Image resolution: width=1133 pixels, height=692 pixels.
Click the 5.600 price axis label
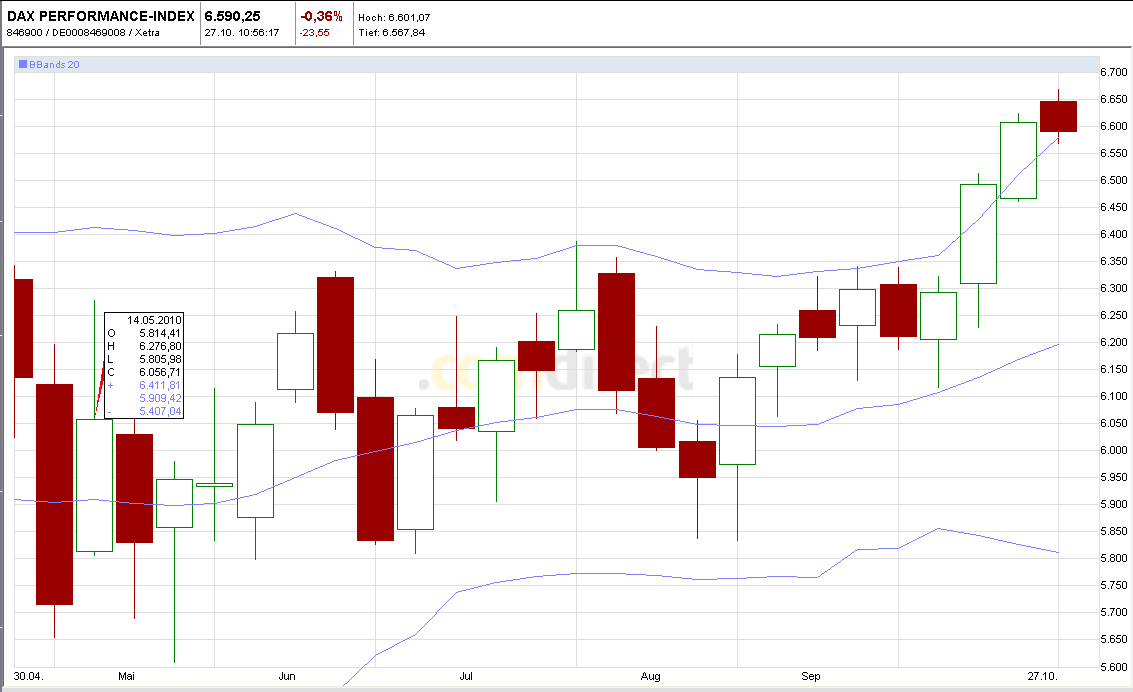(x=1113, y=667)
